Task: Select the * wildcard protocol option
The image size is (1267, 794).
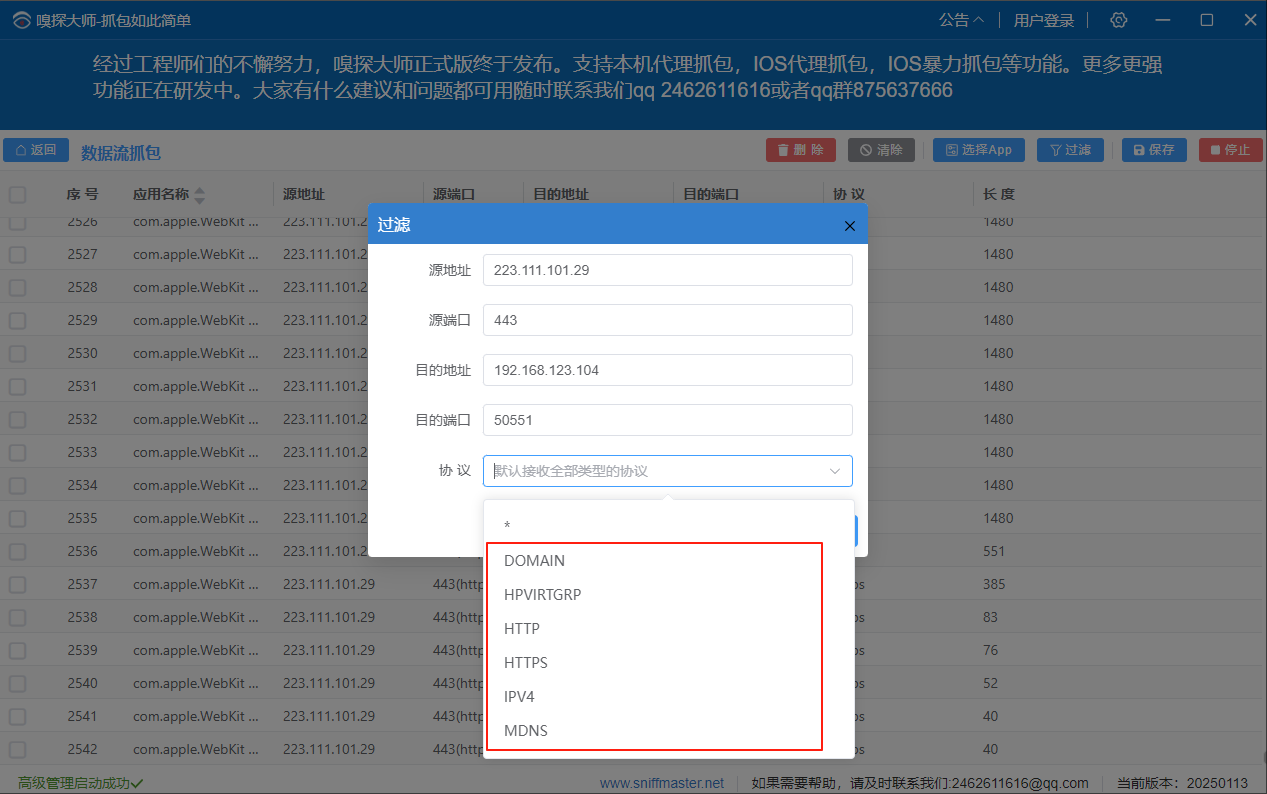Action: click(x=669, y=526)
